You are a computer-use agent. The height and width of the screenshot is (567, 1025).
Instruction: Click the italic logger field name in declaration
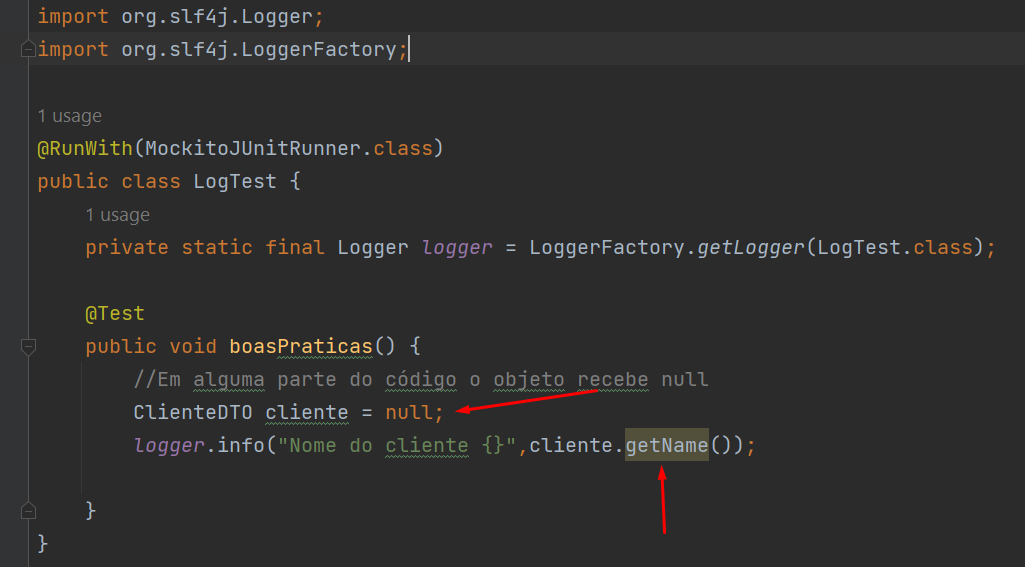coord(457,247)
